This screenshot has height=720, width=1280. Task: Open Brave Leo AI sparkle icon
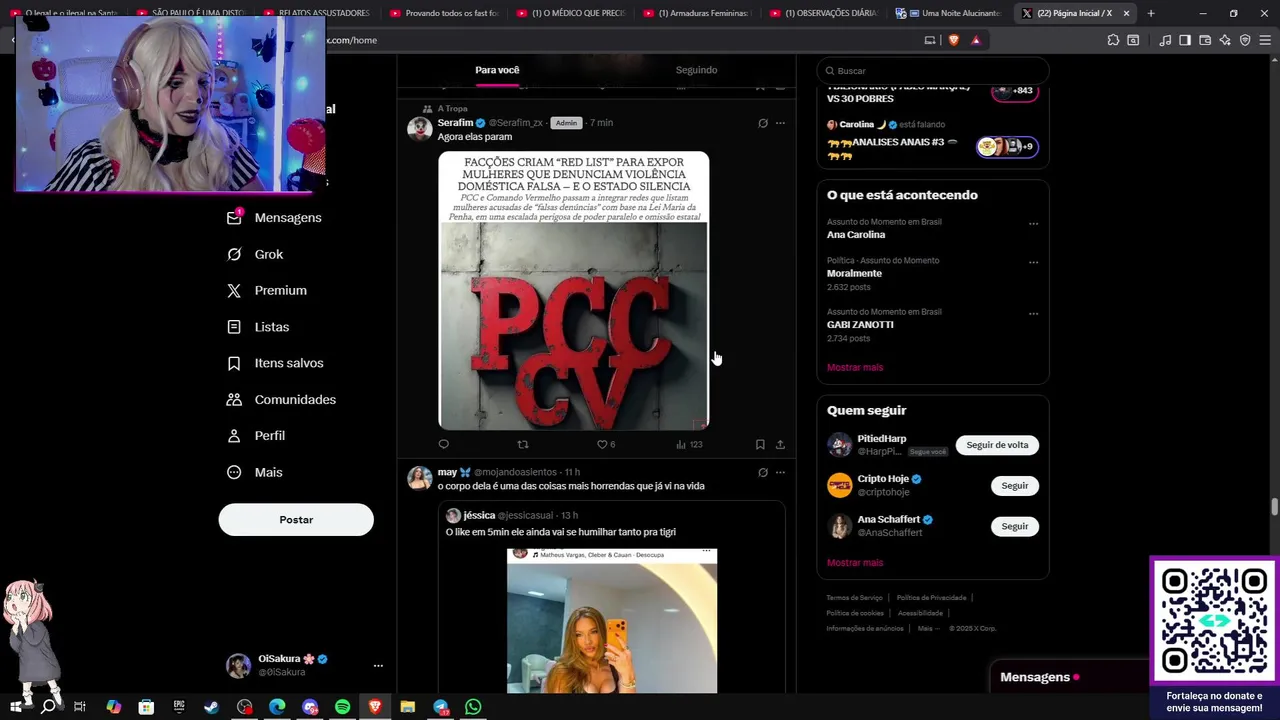tap(1225, 40)
